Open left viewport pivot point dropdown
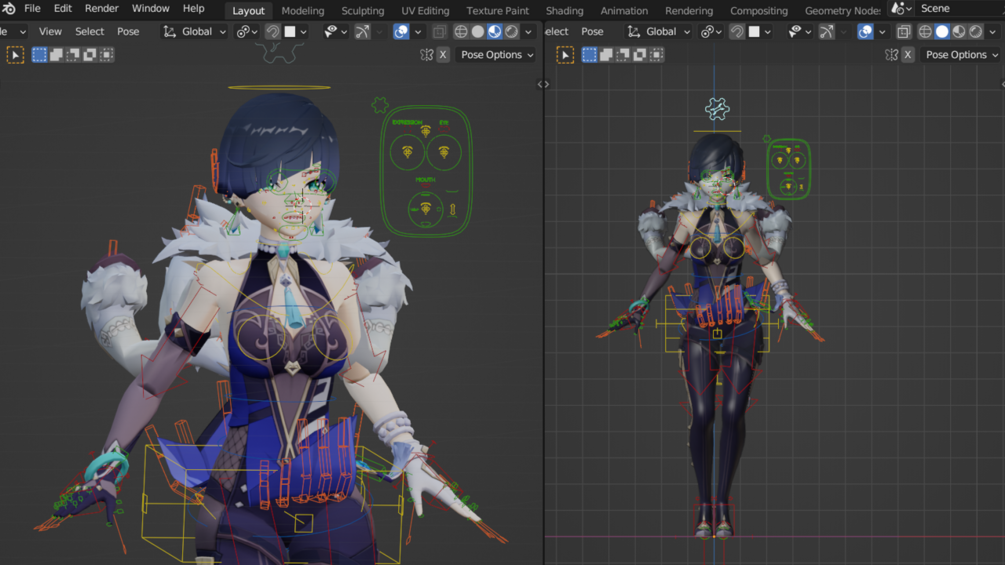The height and width of the screenshot is (565, 1005). pos(247,31)
